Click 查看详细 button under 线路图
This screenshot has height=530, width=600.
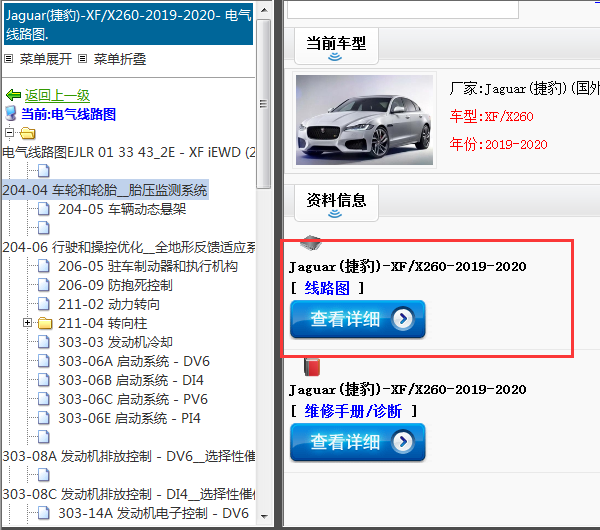(357, 319)
